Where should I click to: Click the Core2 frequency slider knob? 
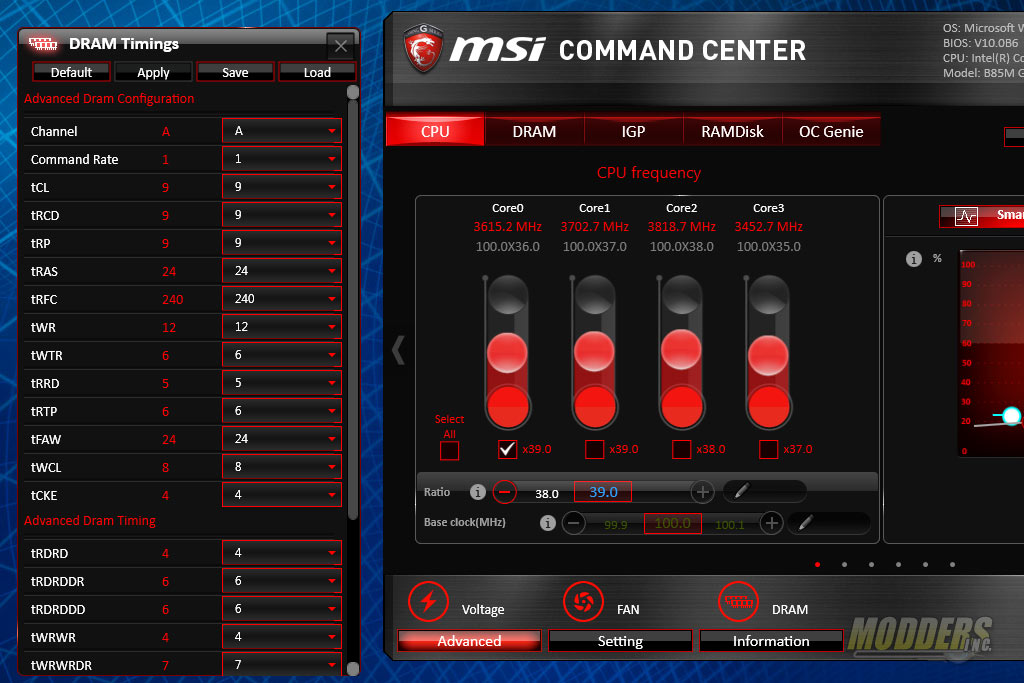[681, 349]
